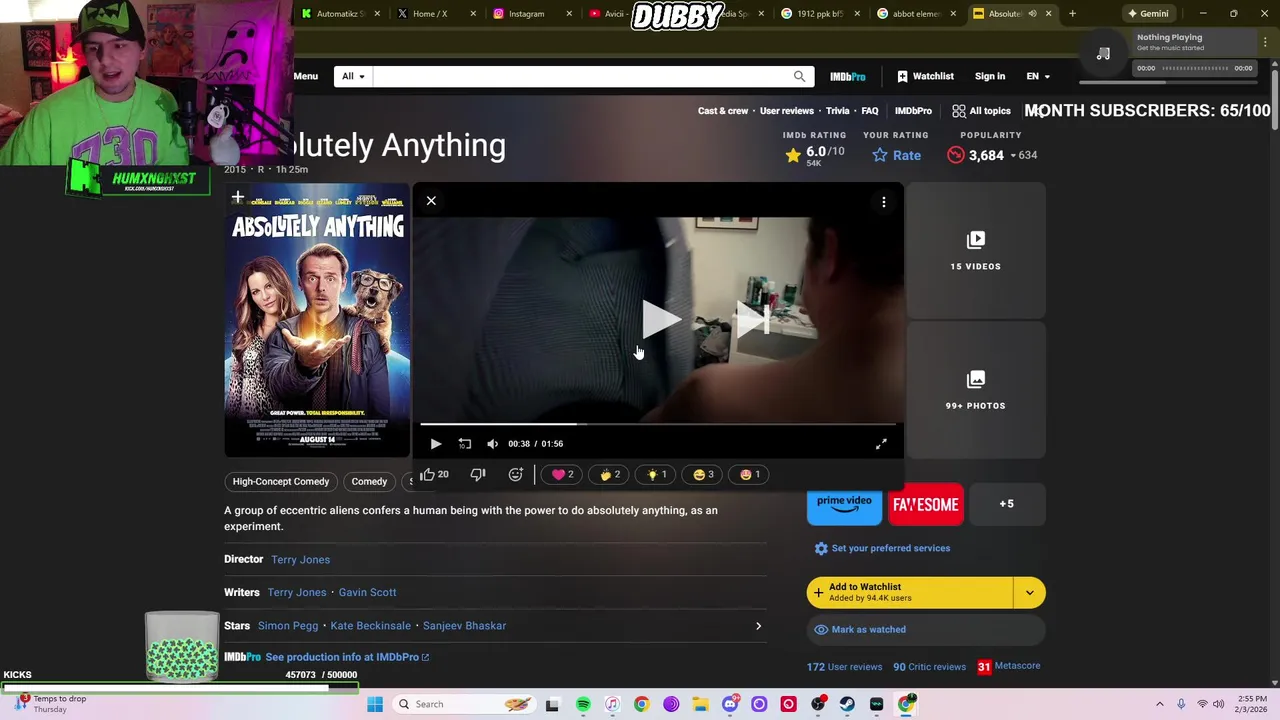Like the video with thumbs up
1280x720 pixels.
[x=434, y=475]
